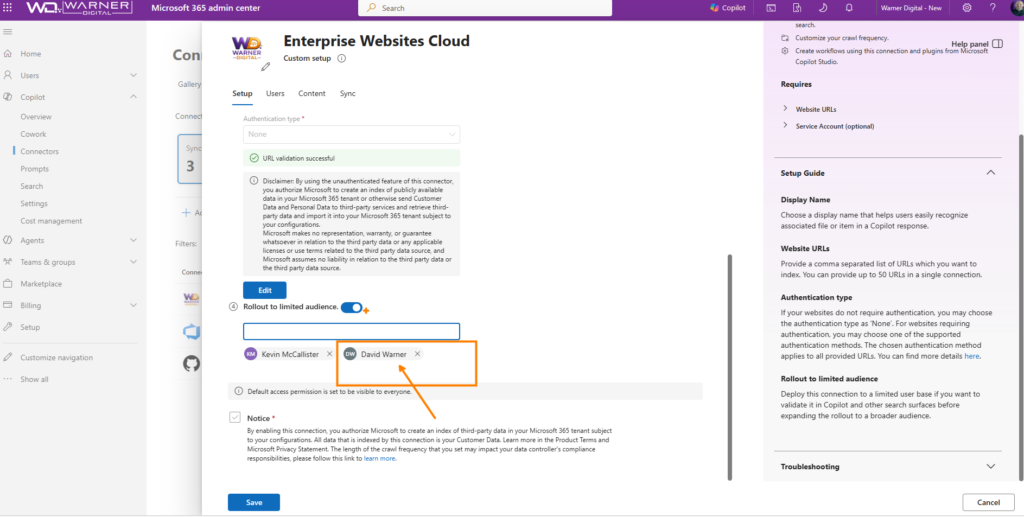Click the setup panel vertical scrollbar
This screenshot has height=517, width=1024.
[x=729, y=367]
